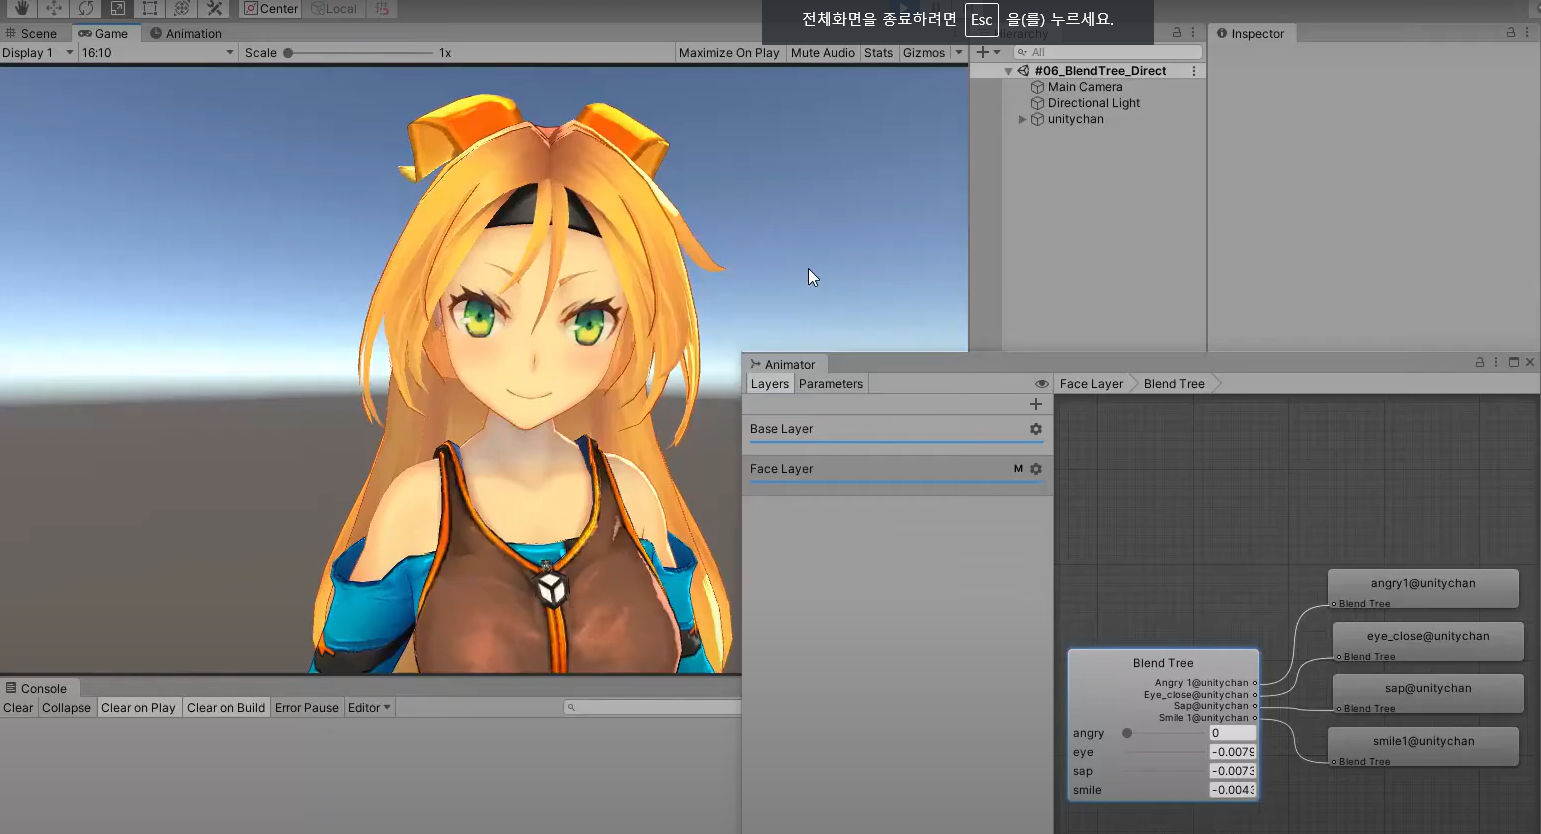Toggle Center pivot mode
The width and height of the screenshot is (1541, 834).
[271, 8]
